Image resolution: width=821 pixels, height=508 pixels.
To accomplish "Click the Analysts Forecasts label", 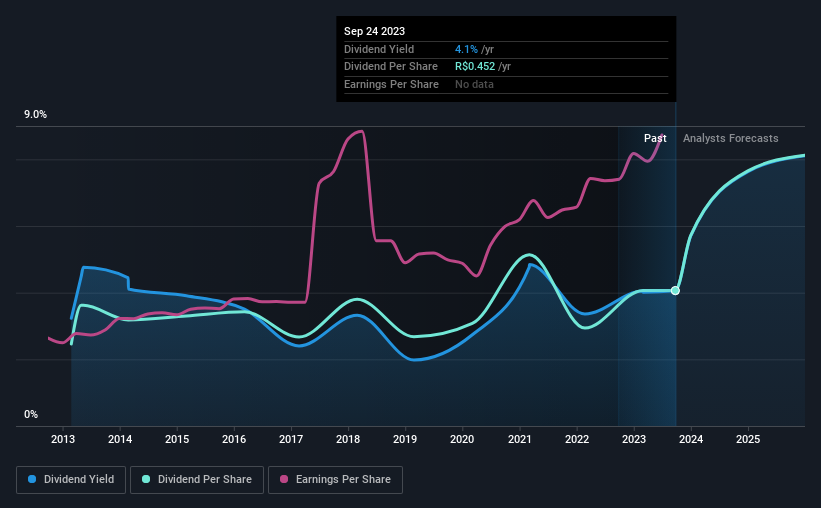I will point(730,138).
